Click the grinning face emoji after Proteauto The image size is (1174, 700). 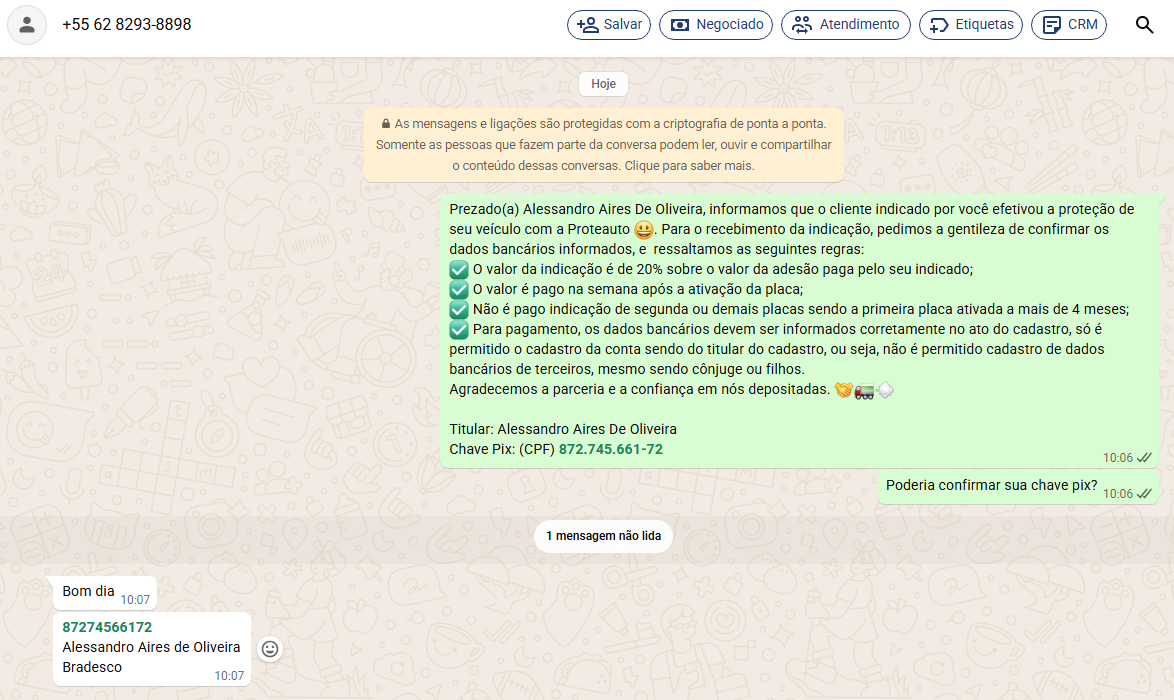[644, 230]
